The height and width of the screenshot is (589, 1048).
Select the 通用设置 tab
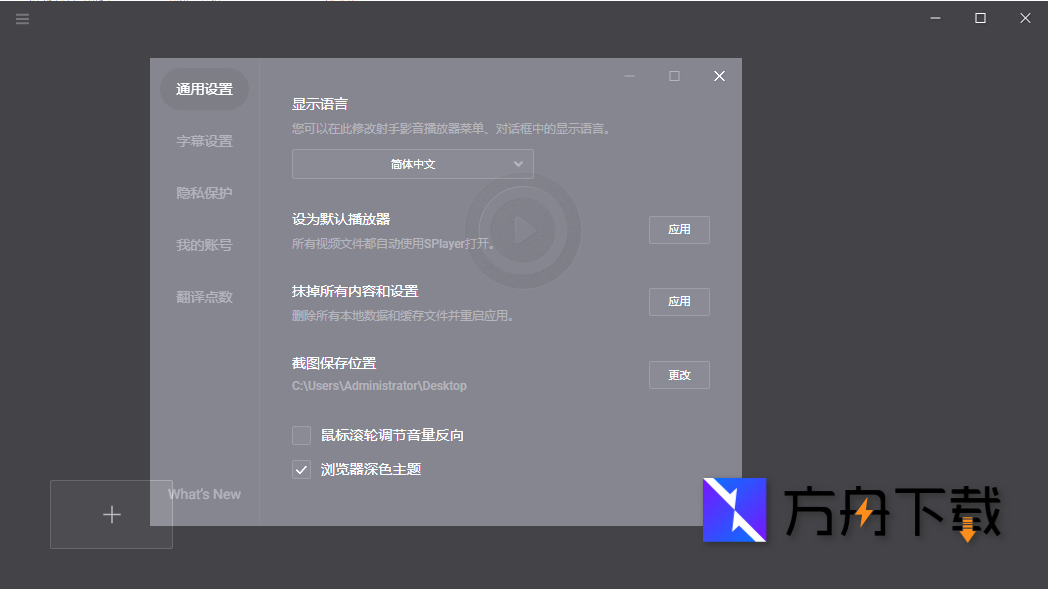pyautogui.click(x=204, y=88)
